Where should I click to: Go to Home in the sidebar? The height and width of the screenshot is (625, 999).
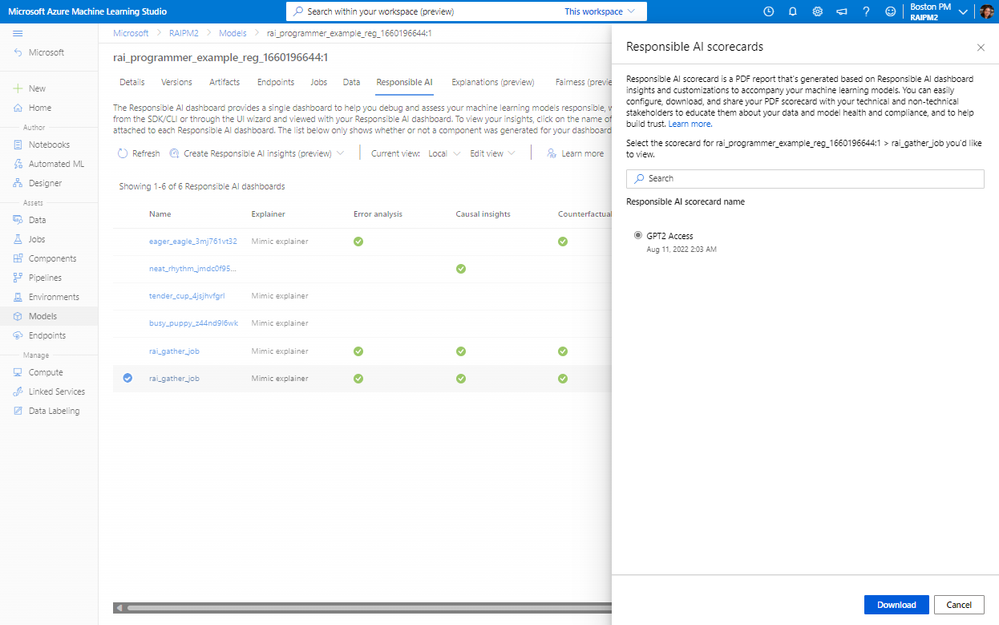coord(33,108)
